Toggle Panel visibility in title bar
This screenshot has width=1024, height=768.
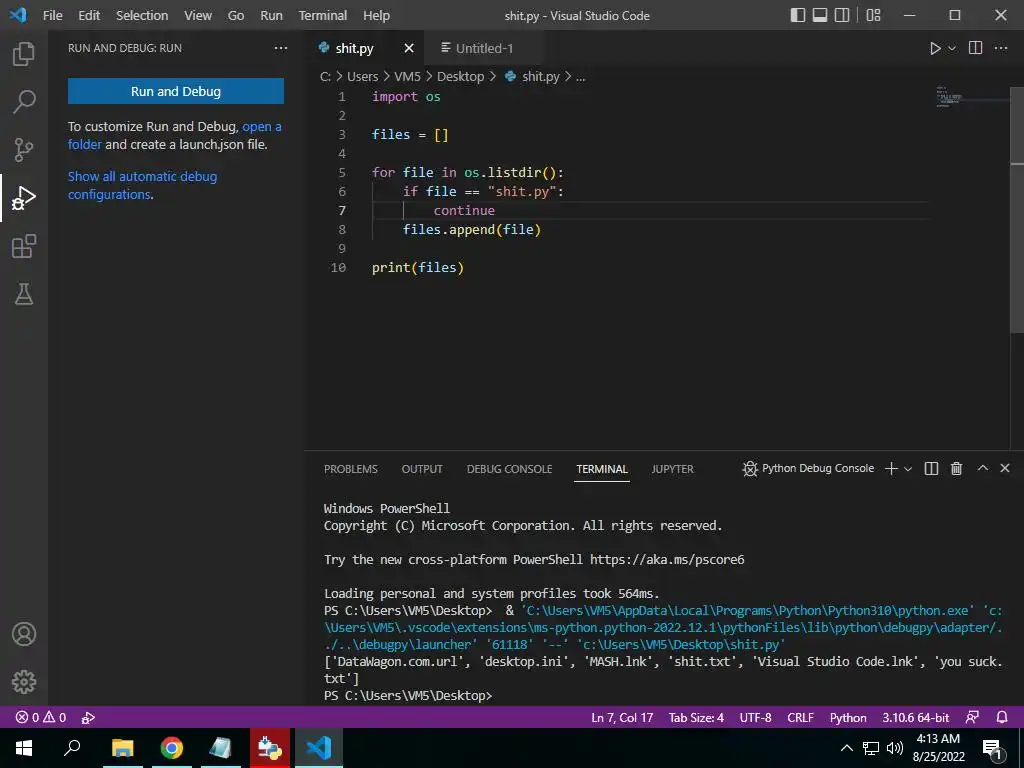[820, 15]
